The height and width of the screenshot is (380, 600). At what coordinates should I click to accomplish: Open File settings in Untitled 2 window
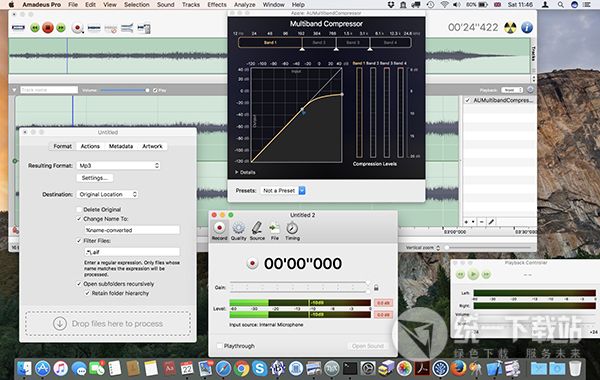tap(274, 231)
